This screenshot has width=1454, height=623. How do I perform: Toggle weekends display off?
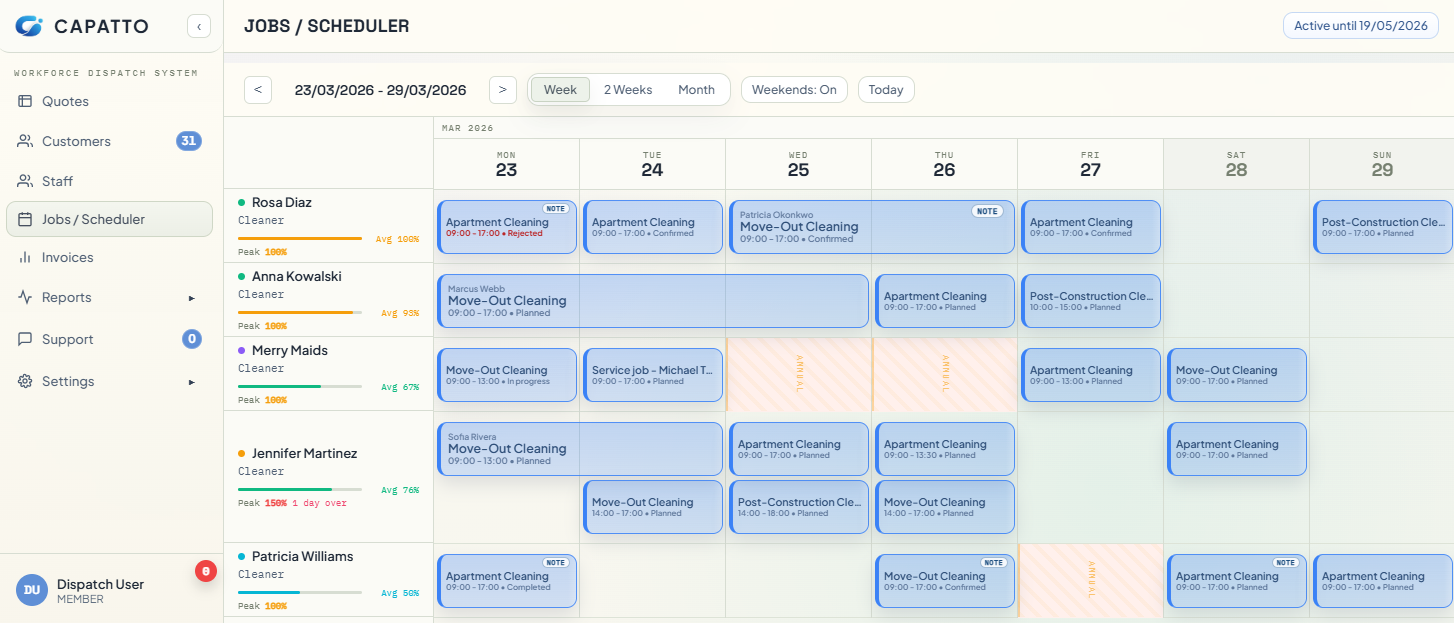point(794,89)
